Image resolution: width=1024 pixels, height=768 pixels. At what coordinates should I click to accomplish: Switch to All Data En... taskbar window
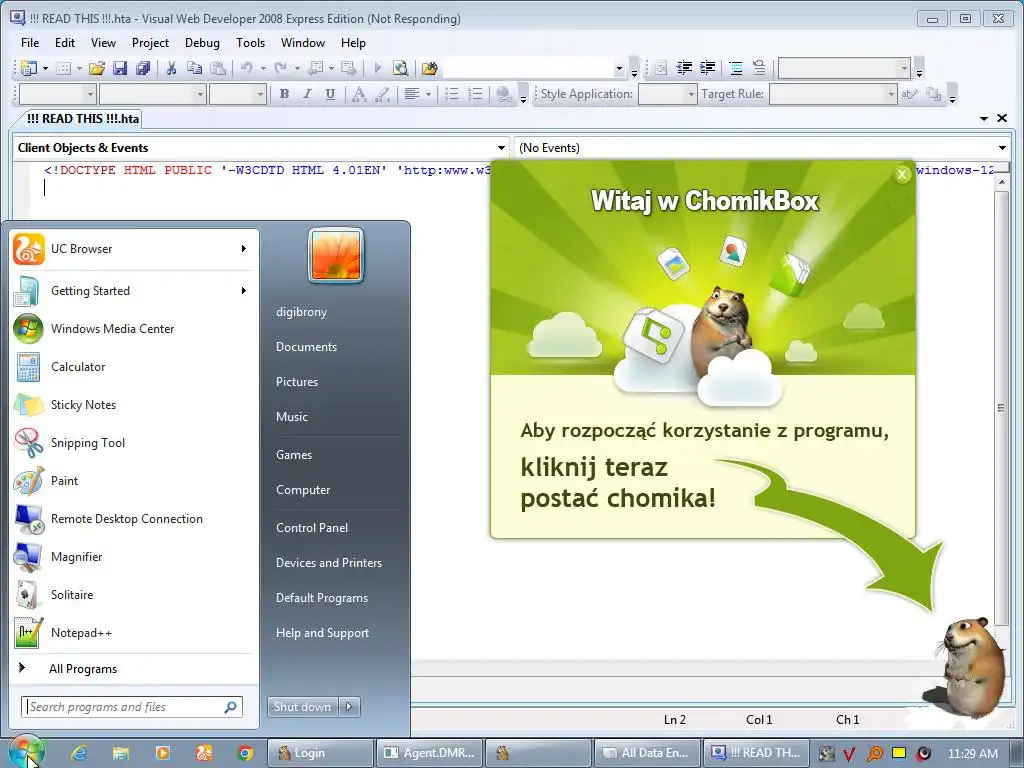646,753
